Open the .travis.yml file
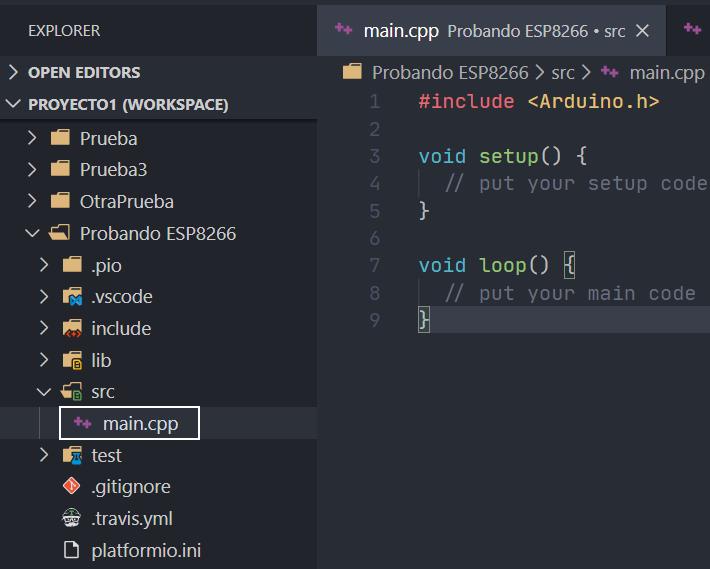Screen dimensions: 710x569 point(132,518)
